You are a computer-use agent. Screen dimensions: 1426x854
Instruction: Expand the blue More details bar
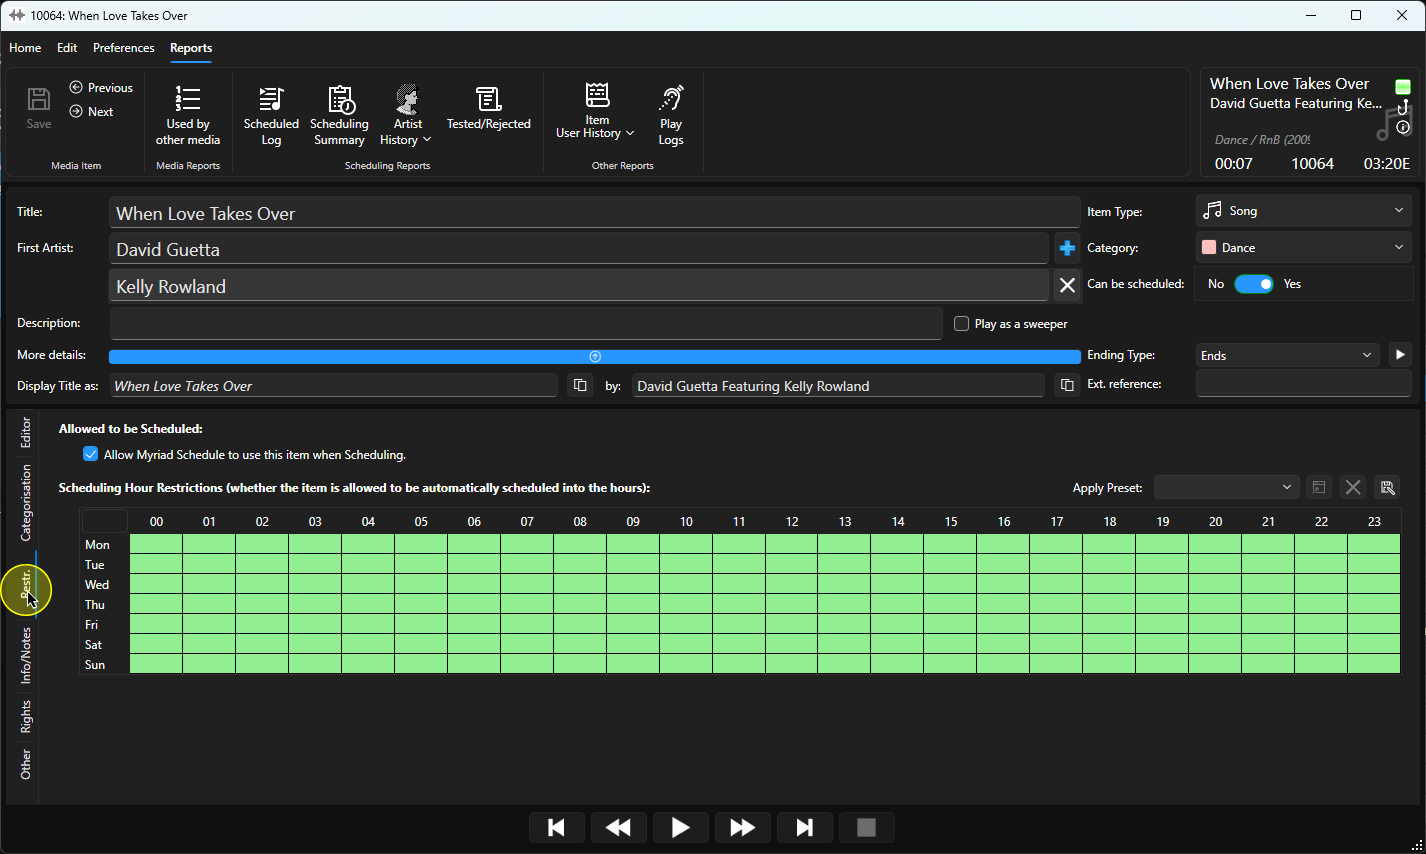595,356
